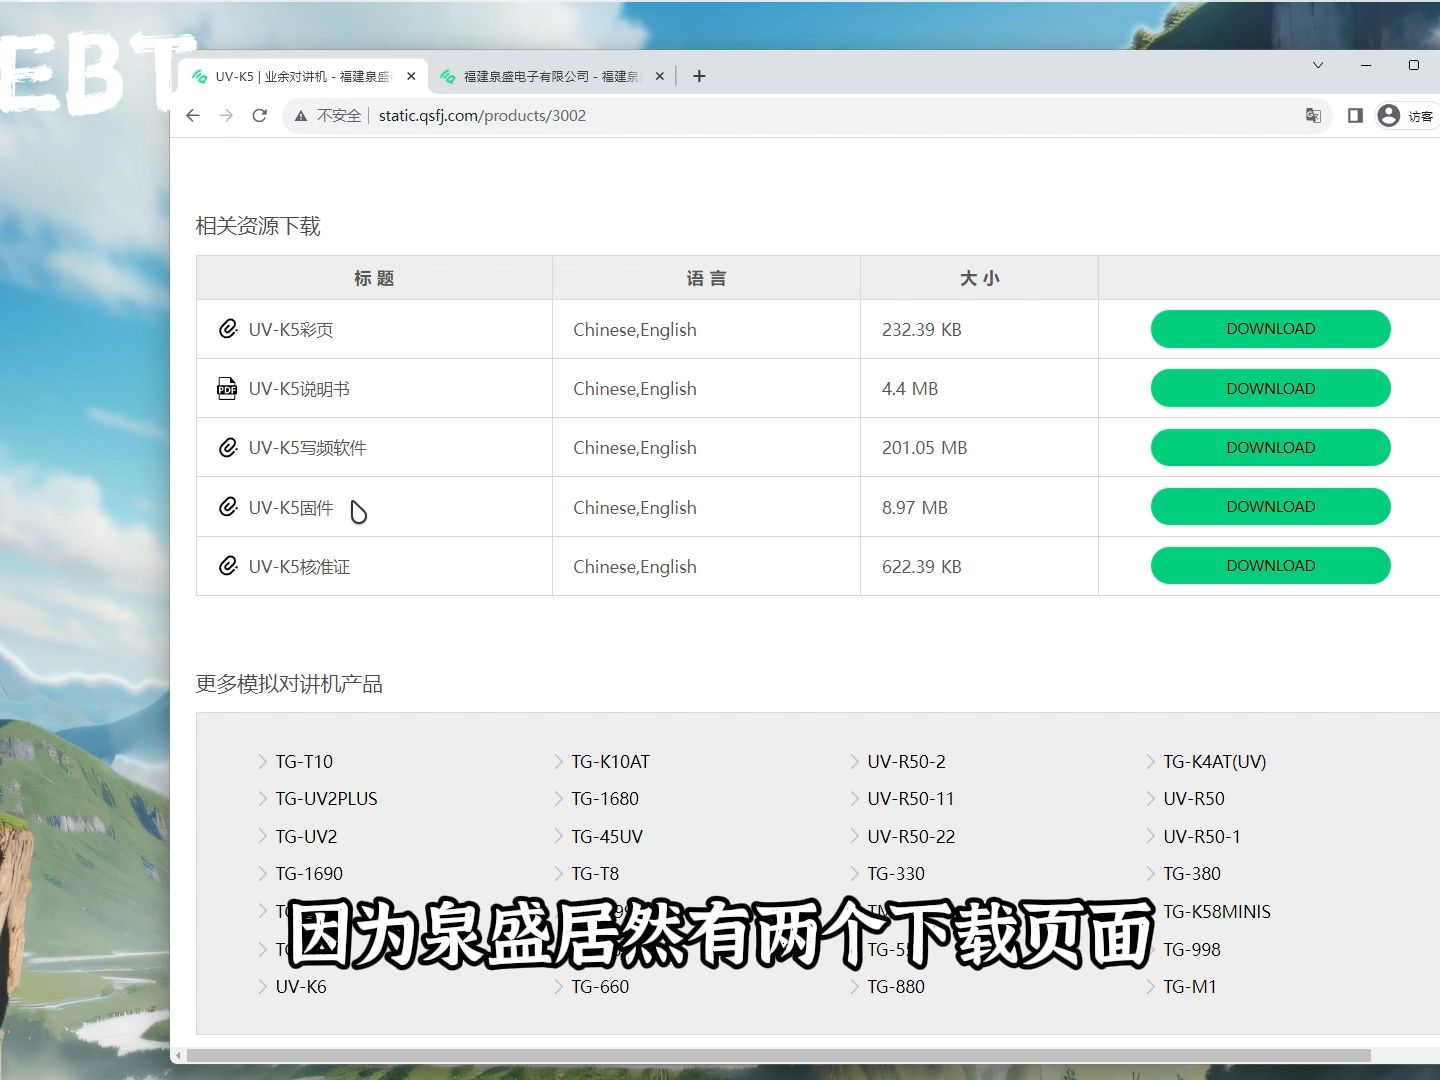
Task: Select the UV-K5彩页 title text
Action: [291, 330]
